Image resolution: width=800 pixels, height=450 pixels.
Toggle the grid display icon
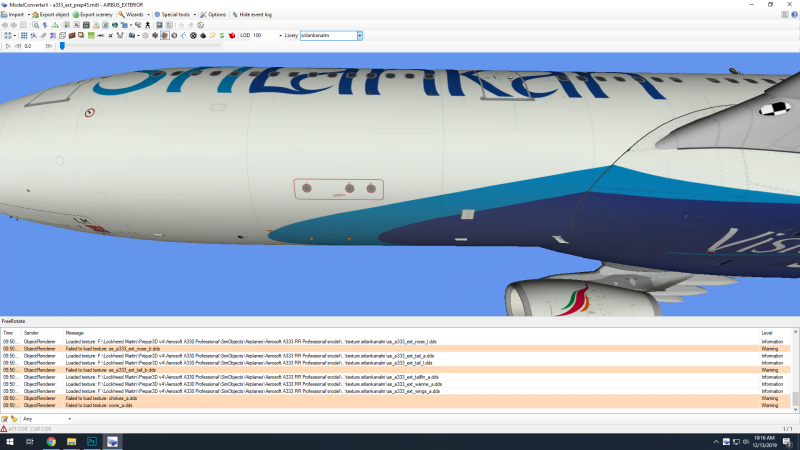24,36
